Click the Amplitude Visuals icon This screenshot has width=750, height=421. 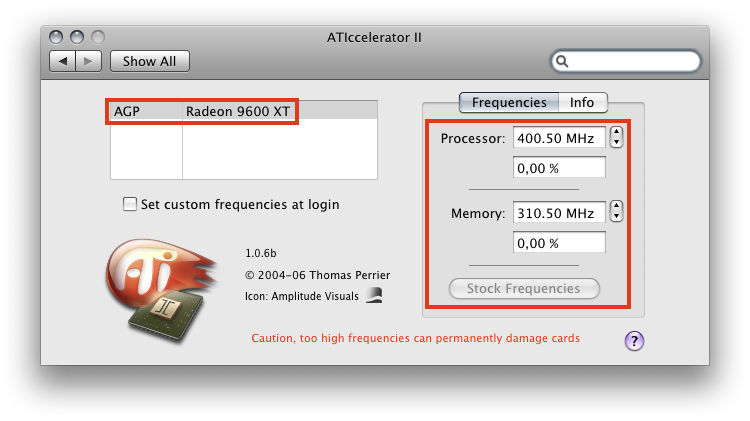(x=374, y=295)
